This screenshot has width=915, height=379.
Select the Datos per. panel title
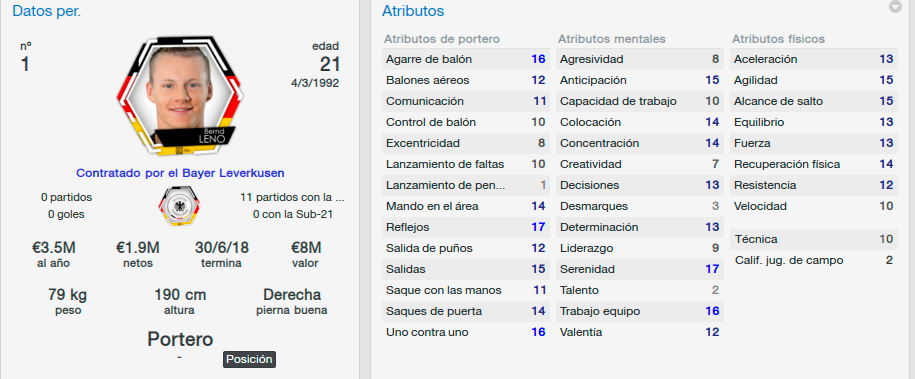(x=47, y=11)
